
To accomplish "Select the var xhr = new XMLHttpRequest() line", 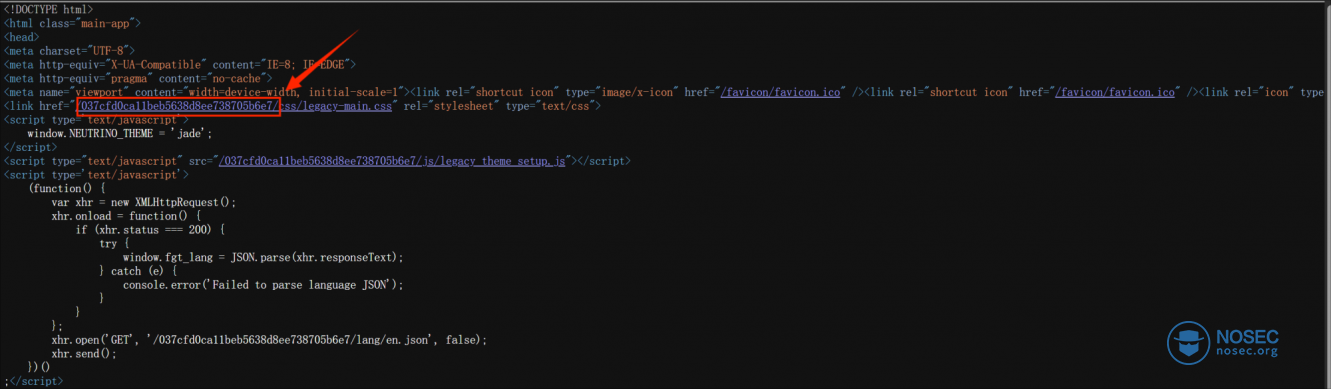I will coord(143,202).
